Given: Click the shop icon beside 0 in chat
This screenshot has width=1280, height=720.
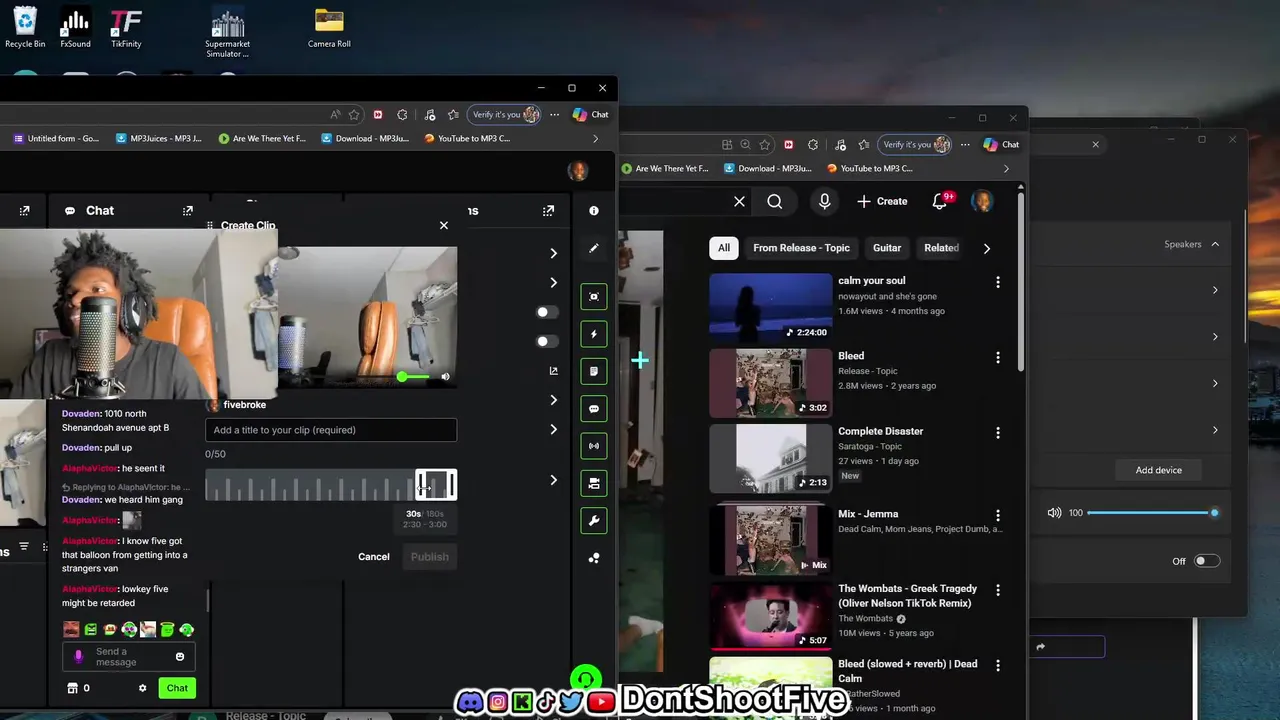Looking at the screenshot, I should (x=72, y=688).
